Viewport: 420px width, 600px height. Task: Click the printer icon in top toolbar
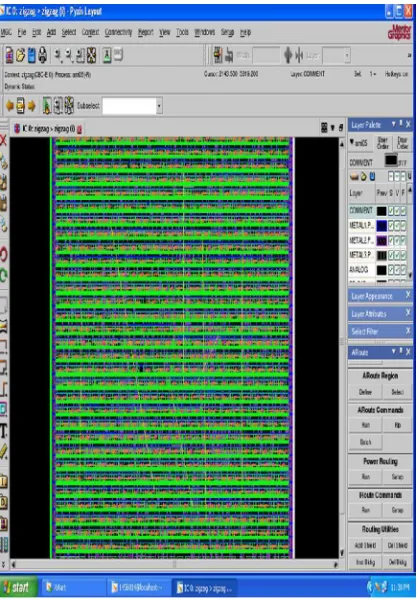(x=42, y=56)
